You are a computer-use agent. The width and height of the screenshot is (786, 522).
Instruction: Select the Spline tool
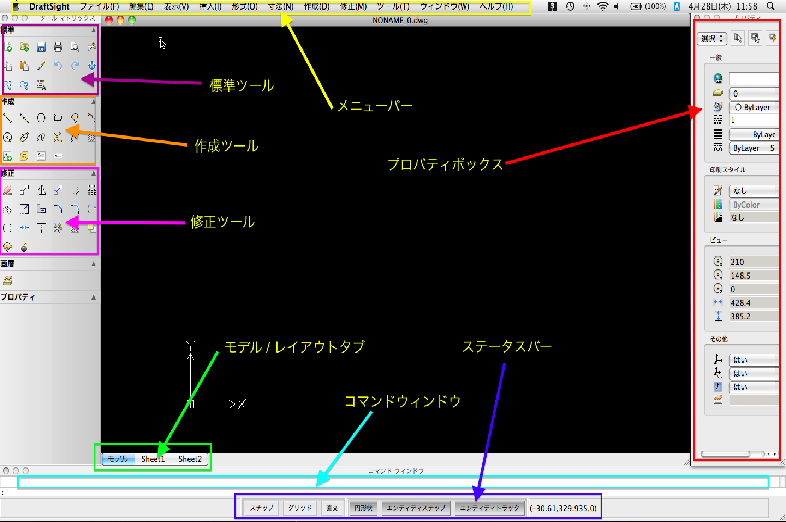[41, 137]
